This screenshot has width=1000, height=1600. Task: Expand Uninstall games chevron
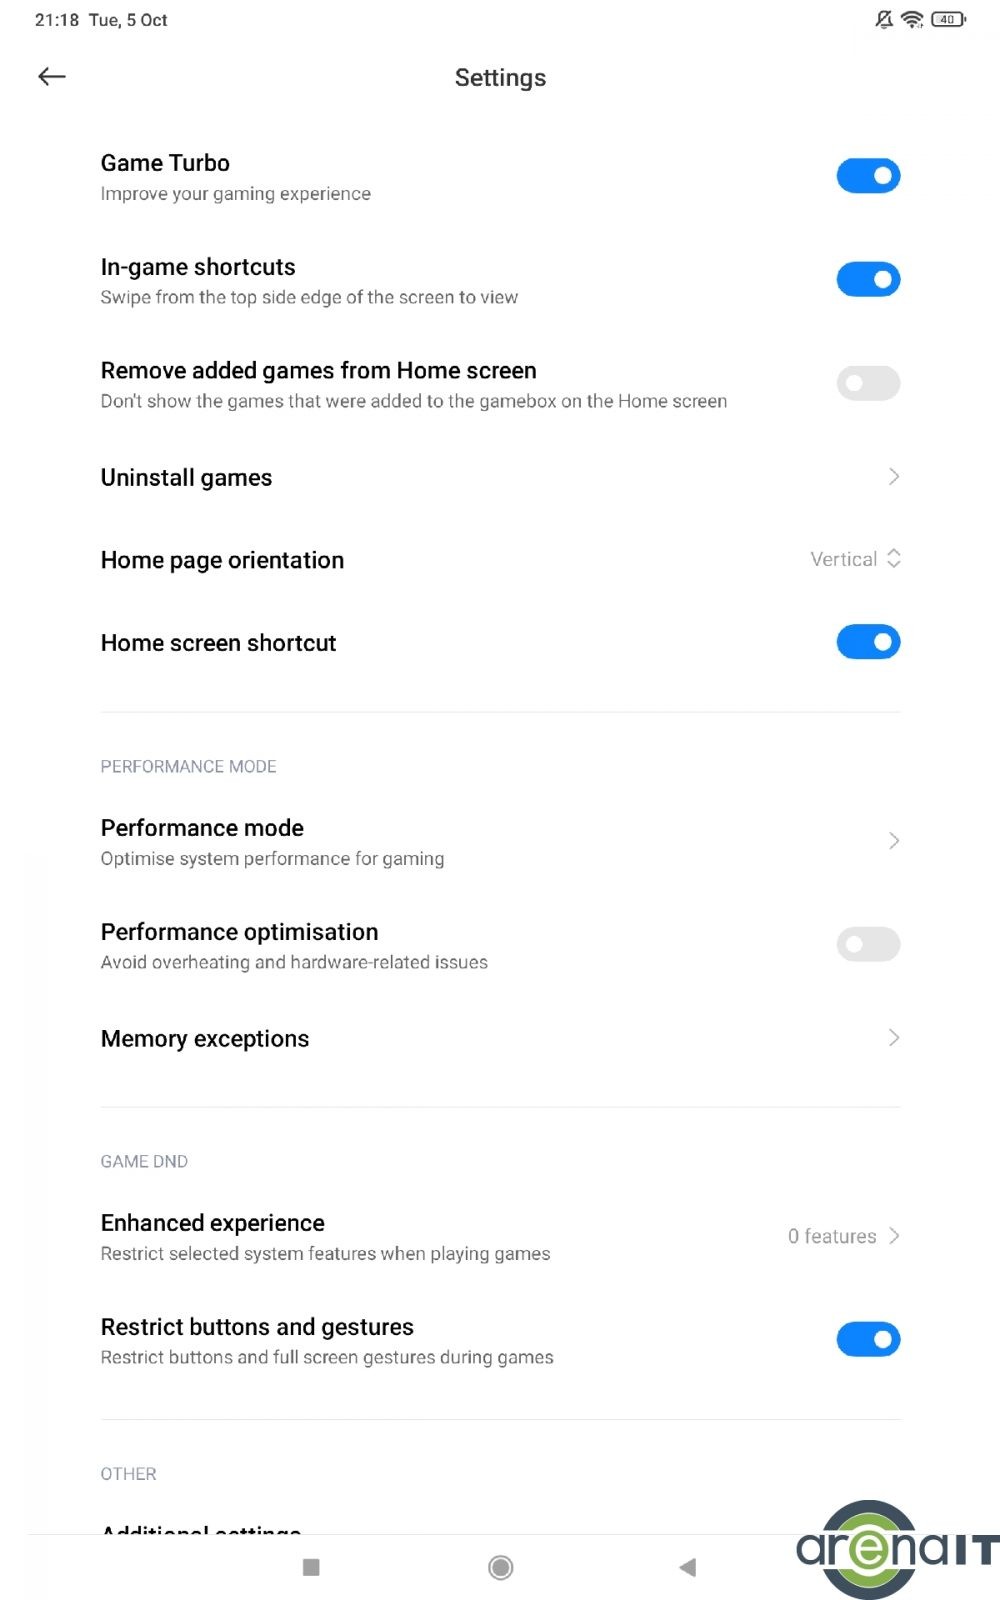[893, 477]
